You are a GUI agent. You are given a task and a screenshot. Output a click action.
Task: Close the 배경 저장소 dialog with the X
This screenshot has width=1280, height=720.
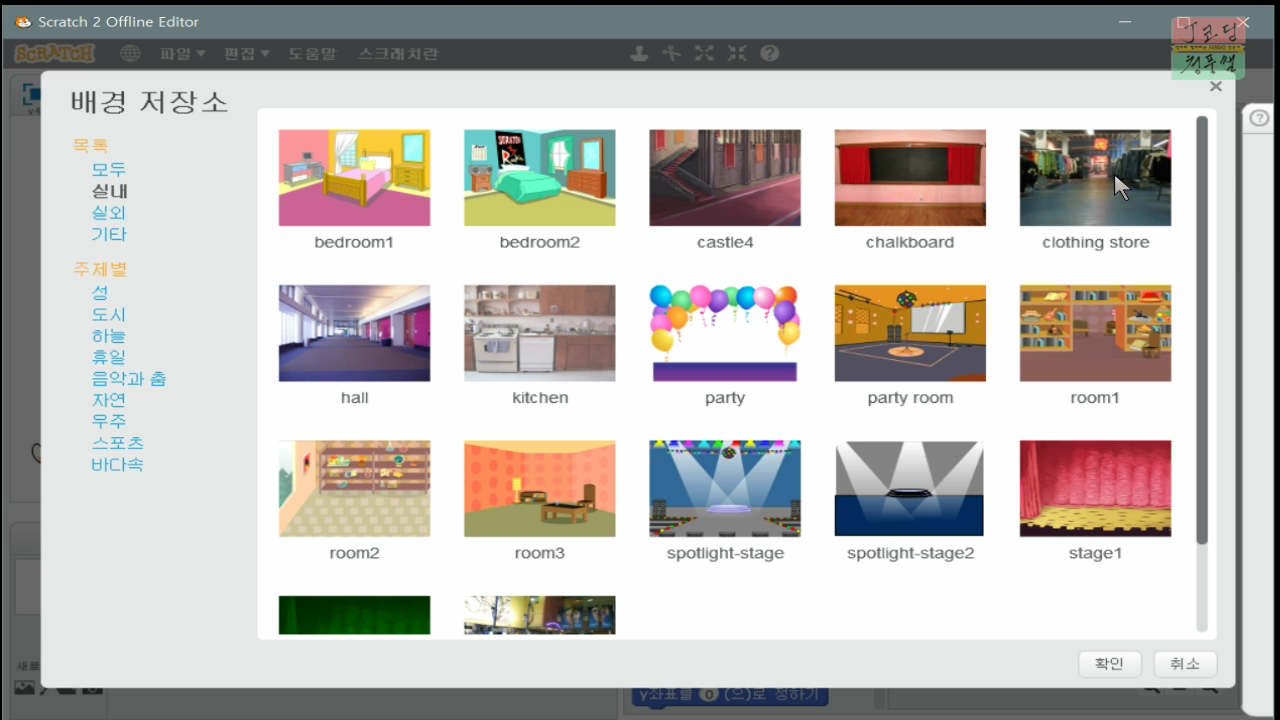(x=1216, y=87)
